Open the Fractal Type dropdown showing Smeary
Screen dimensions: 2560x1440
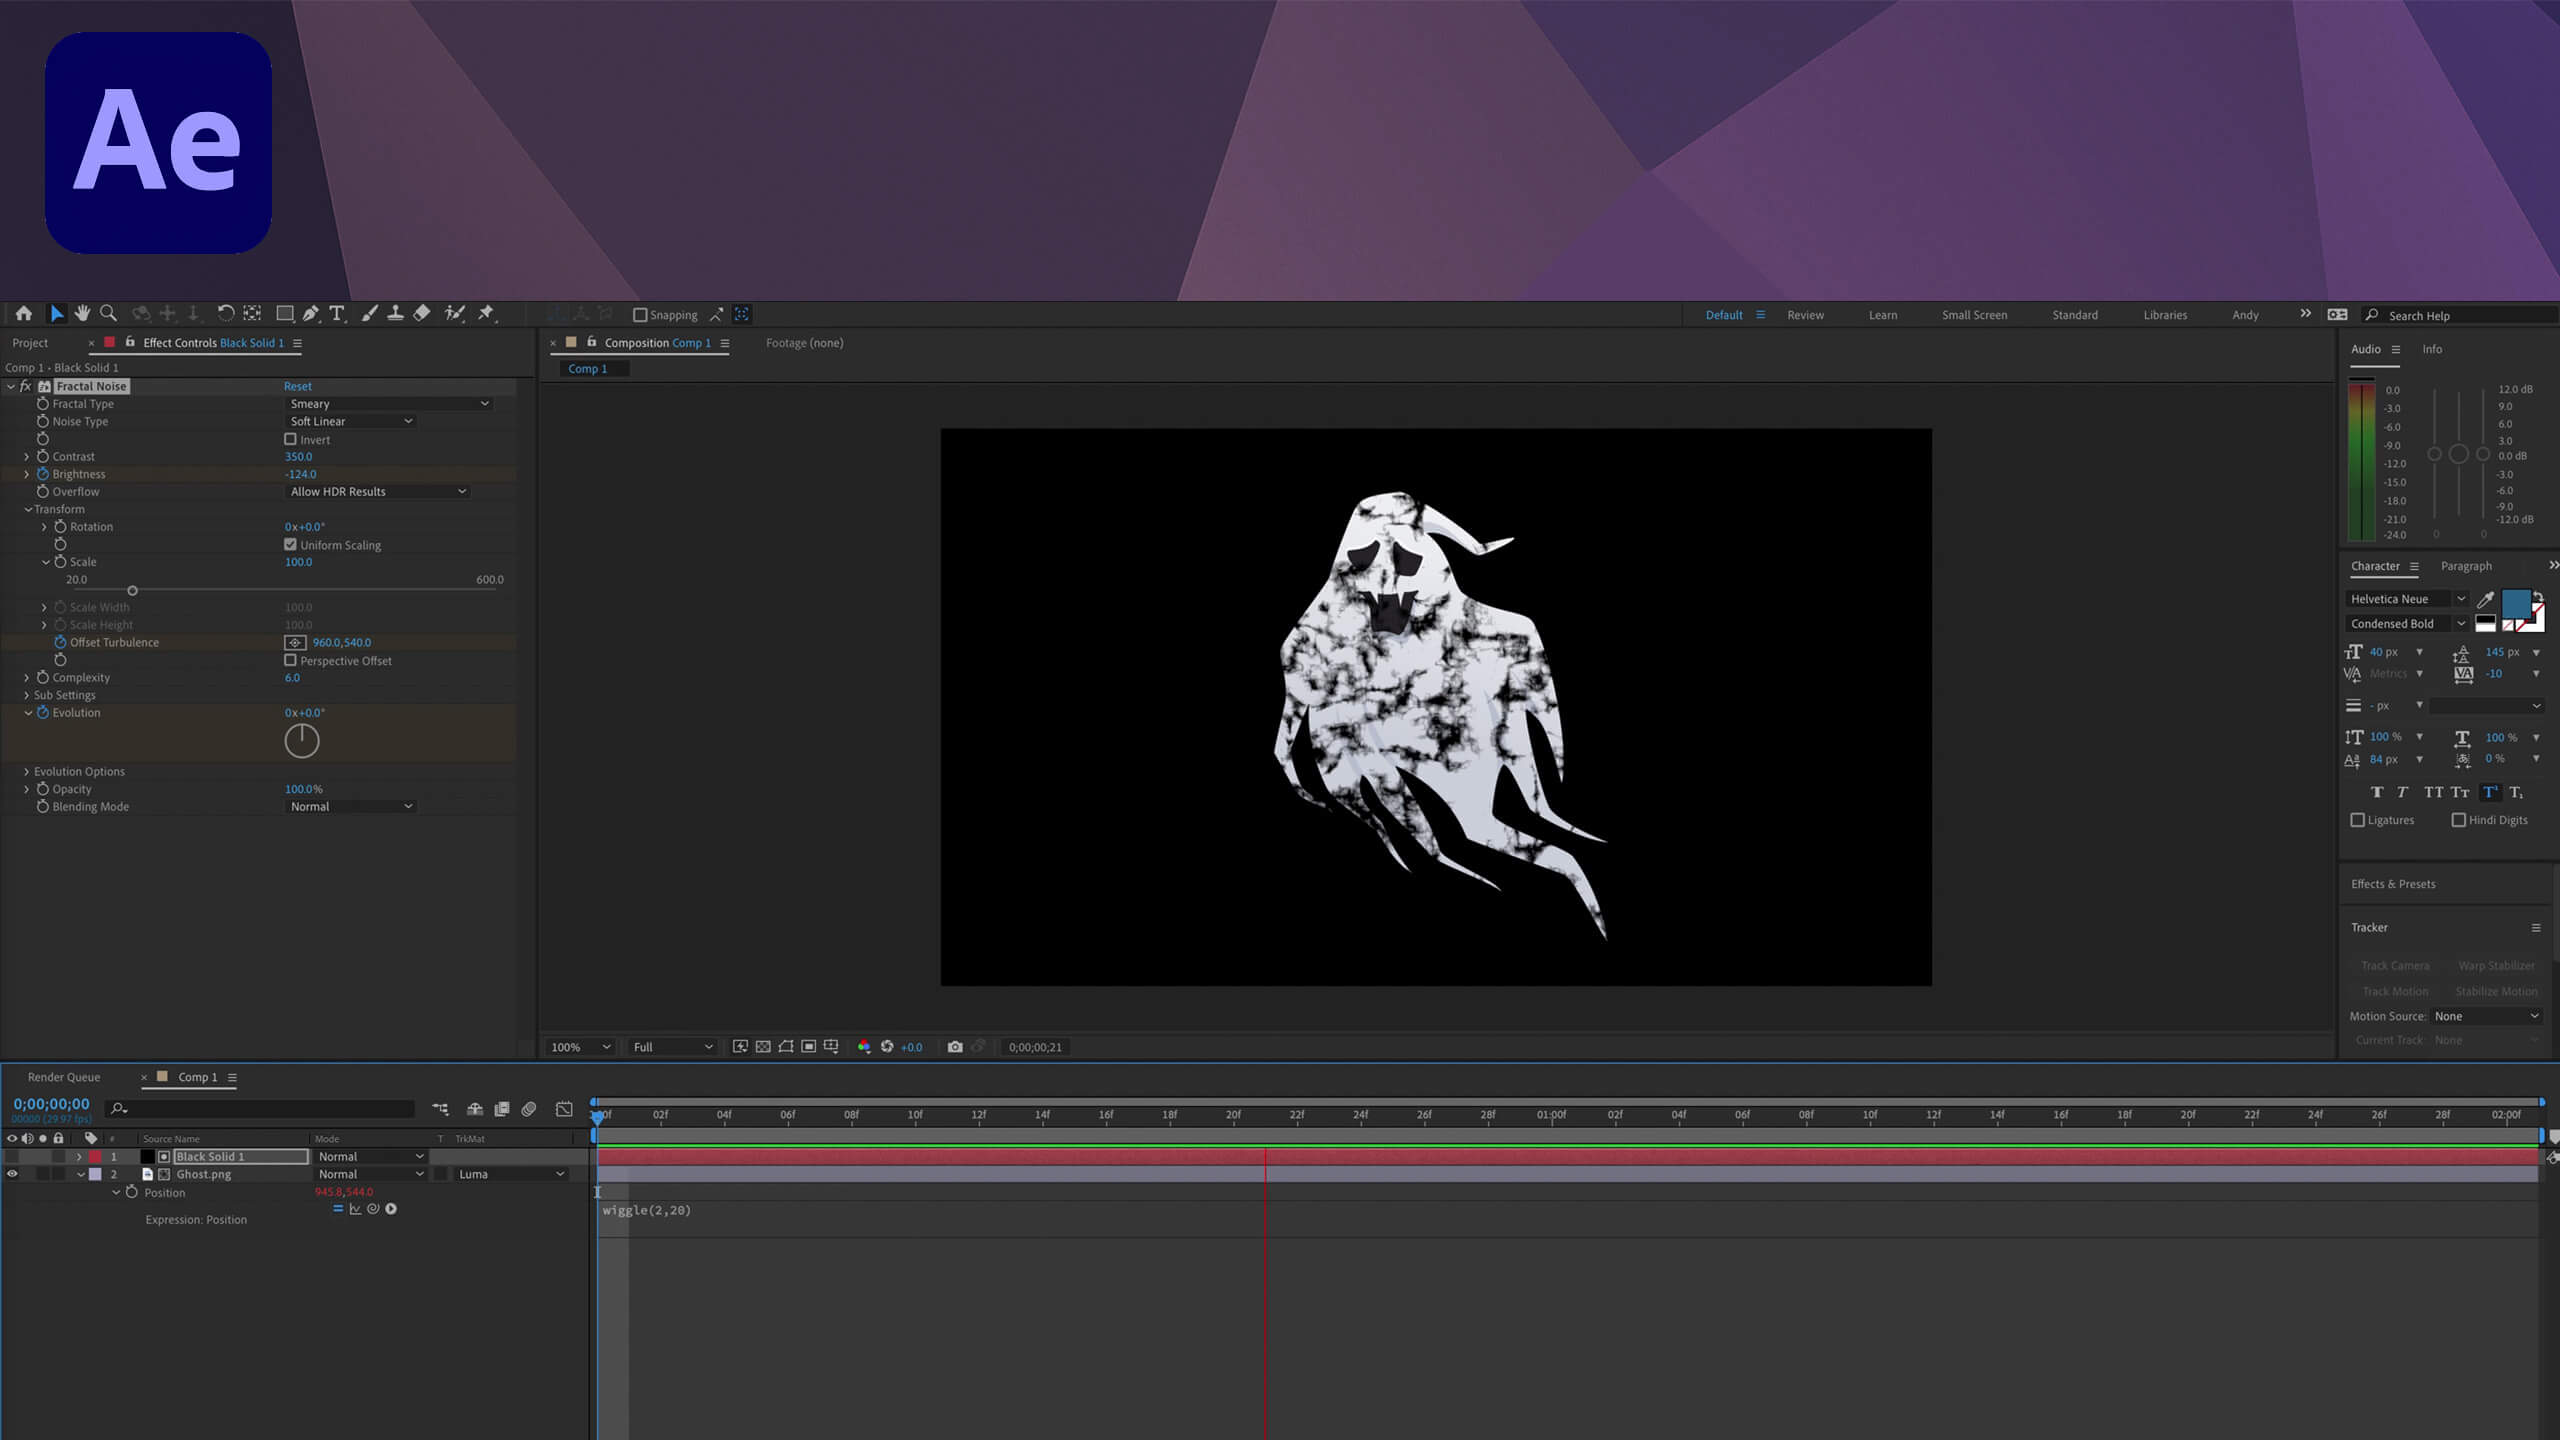pyautogui.click(x=388, y=404)
